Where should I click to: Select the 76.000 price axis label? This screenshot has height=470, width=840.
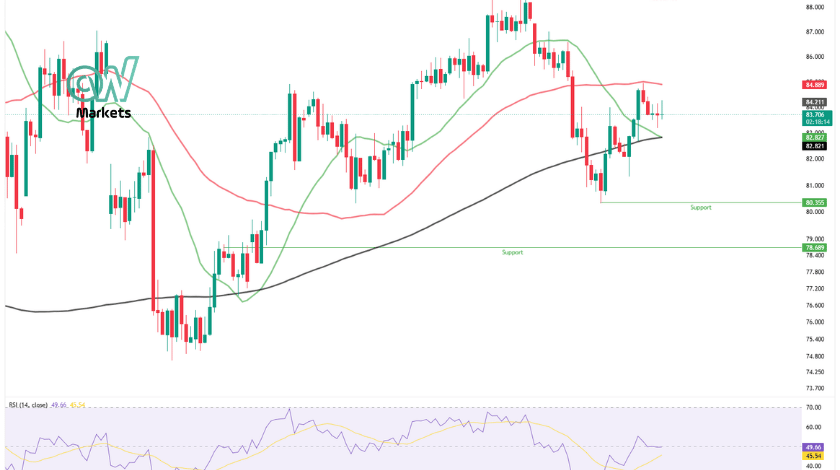point(814,322)
